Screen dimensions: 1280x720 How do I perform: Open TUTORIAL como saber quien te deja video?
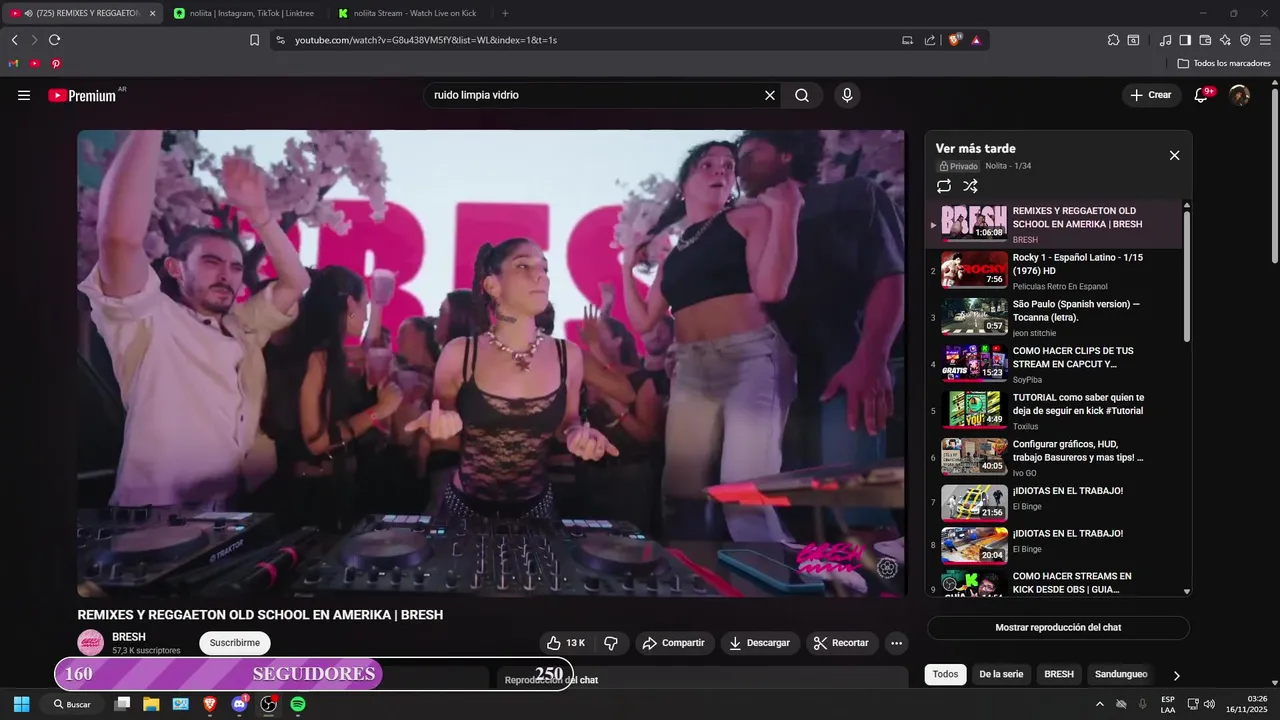click(x=1056, y=410)
